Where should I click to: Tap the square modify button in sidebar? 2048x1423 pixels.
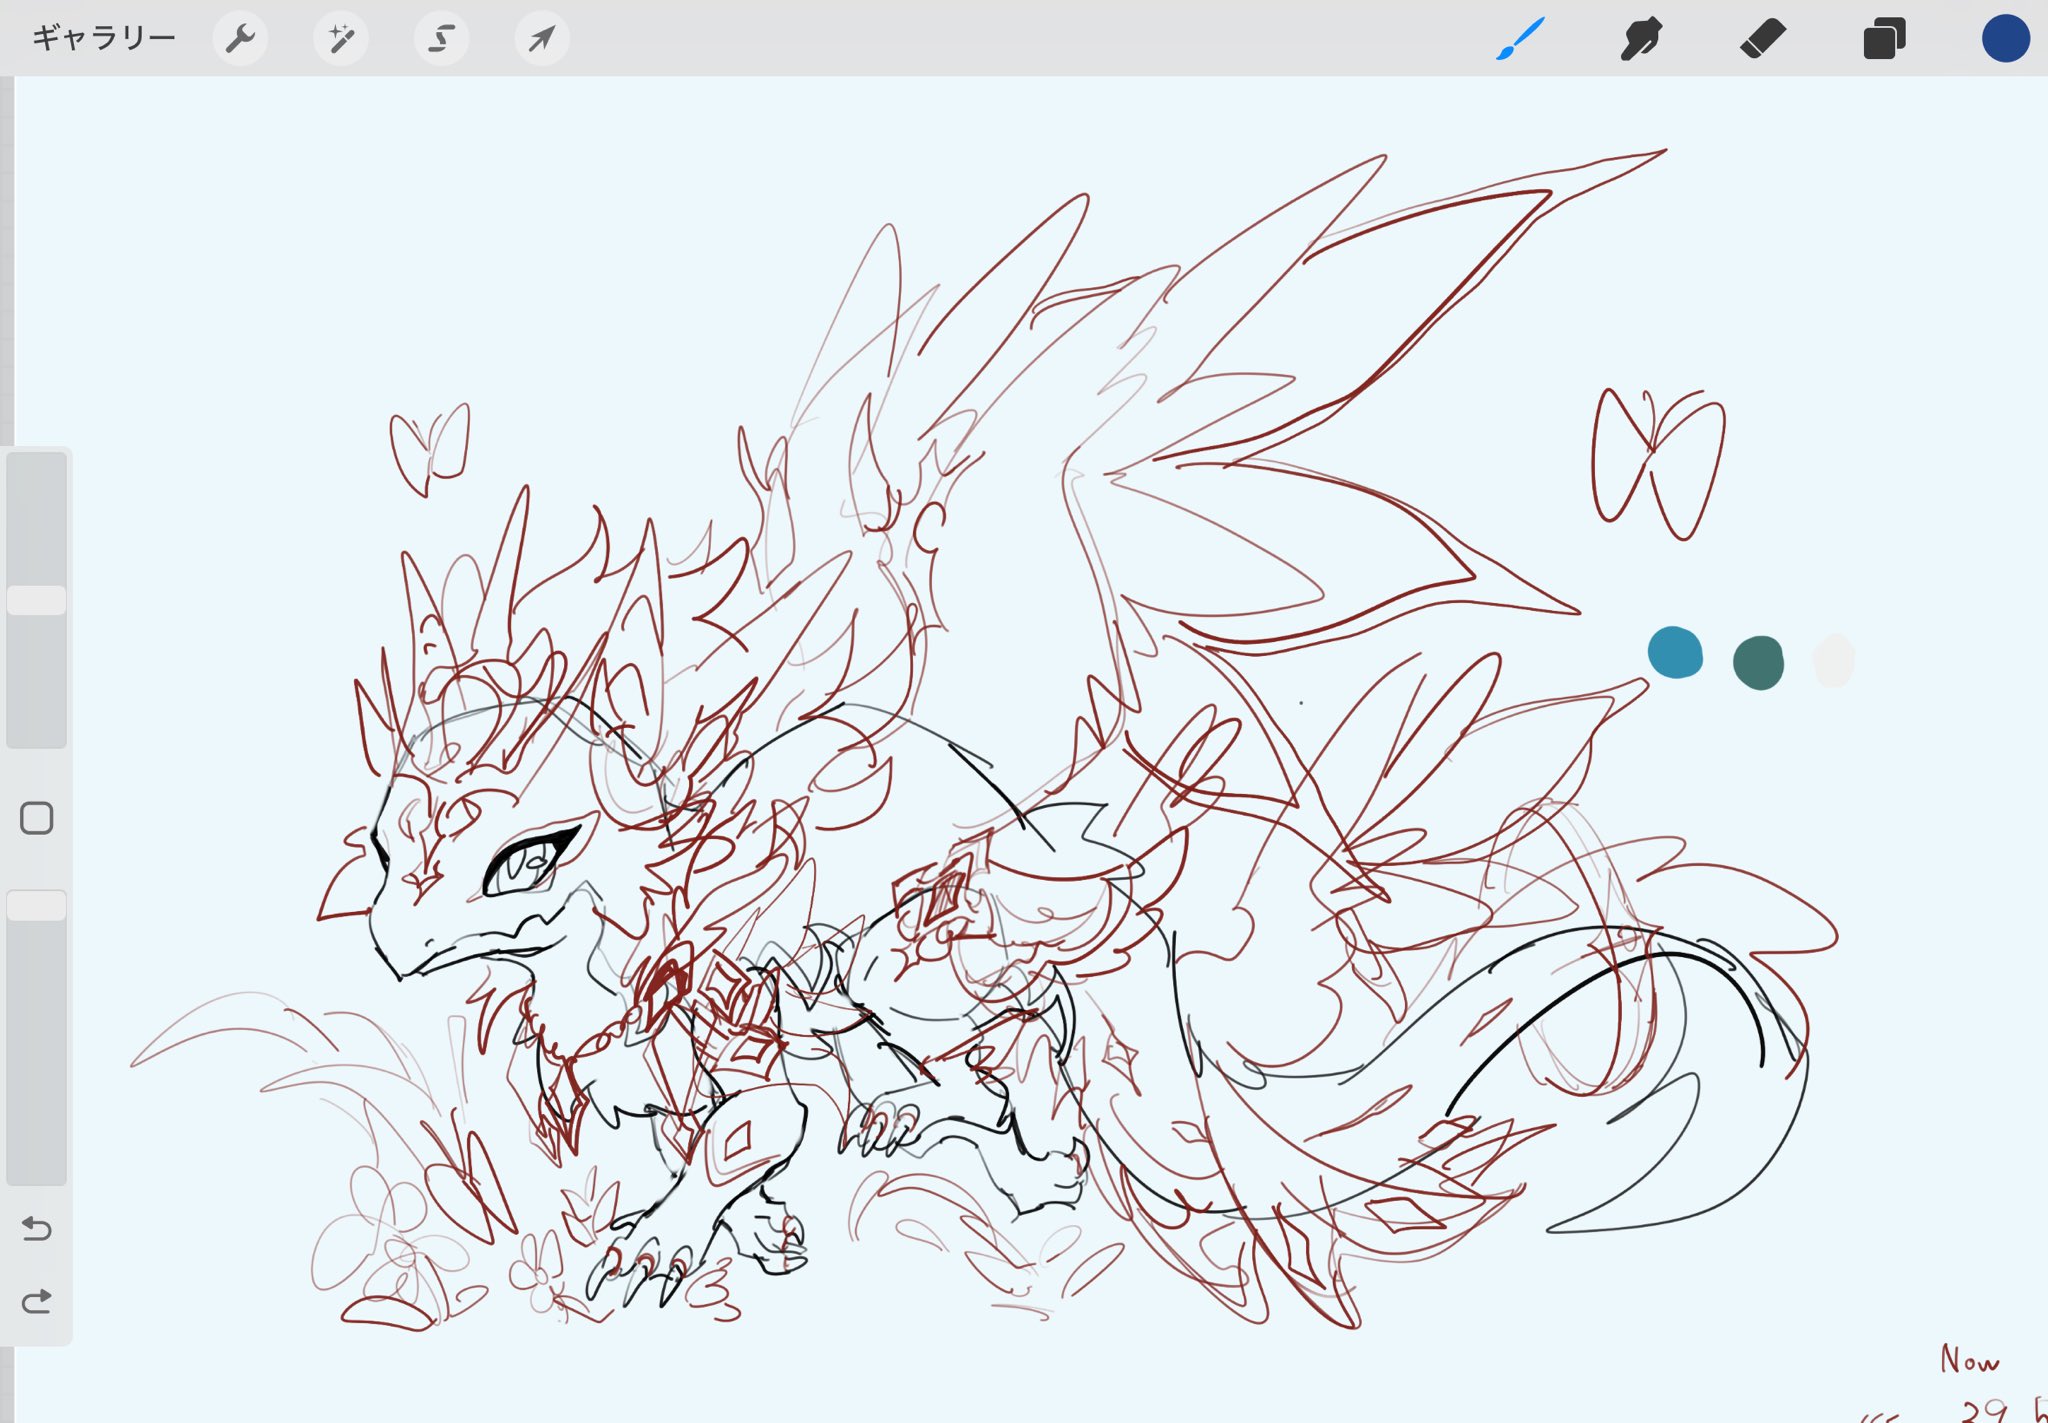pyautogui.click(x=37, y=818)
